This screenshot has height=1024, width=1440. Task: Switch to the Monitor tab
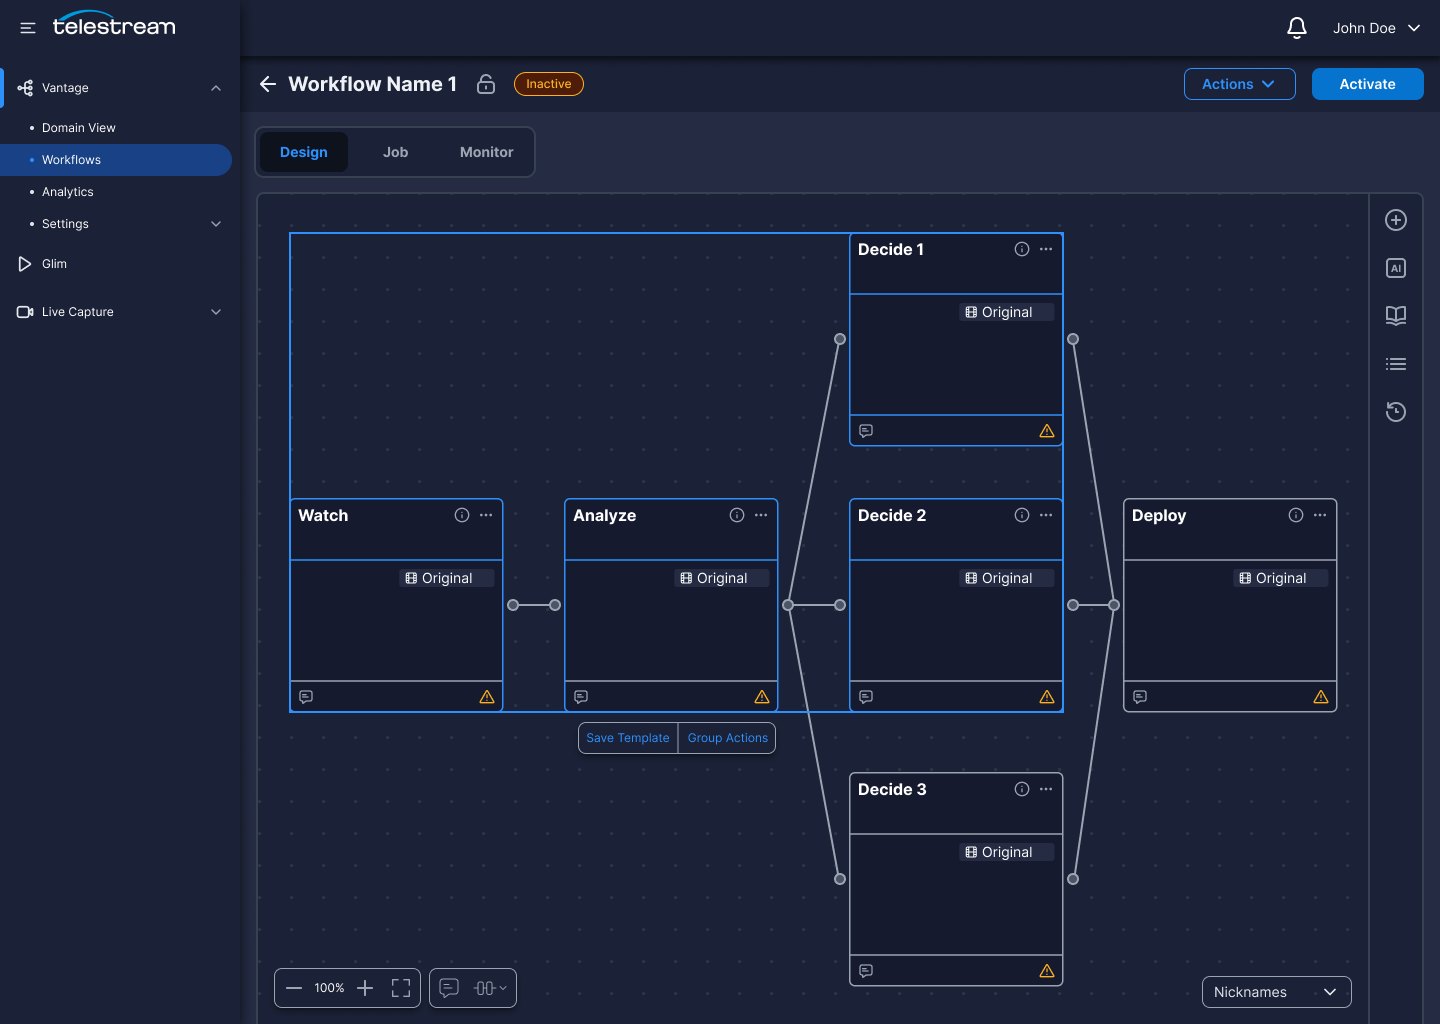[486, 152]
